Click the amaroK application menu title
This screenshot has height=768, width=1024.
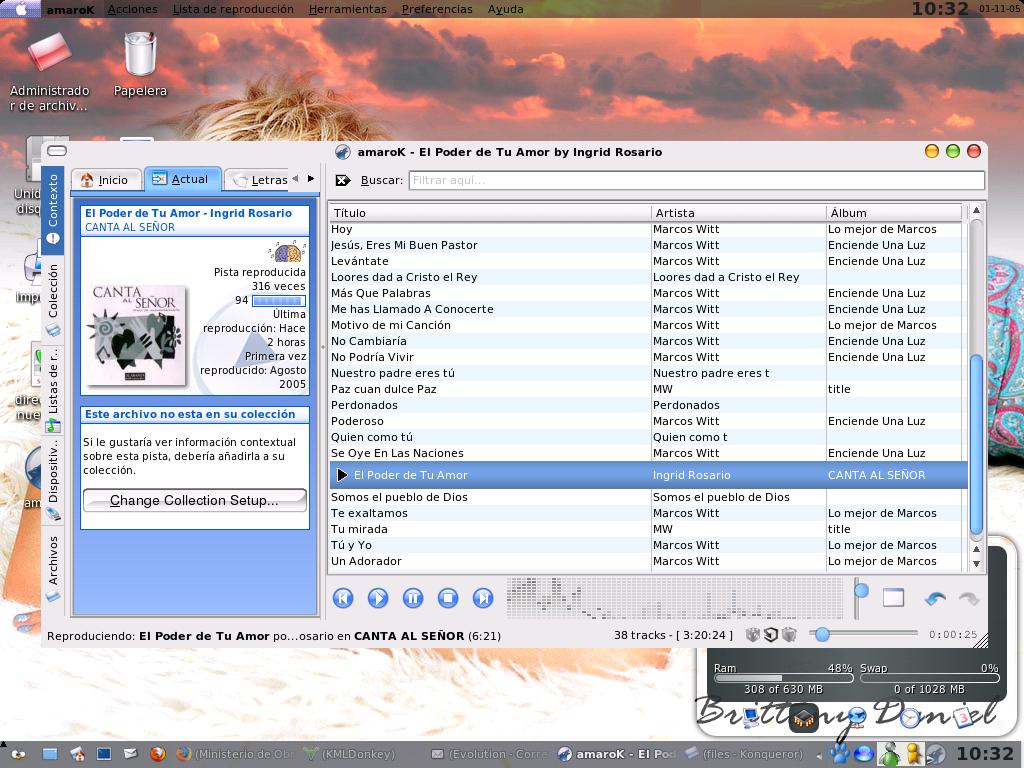pos(71,9)
